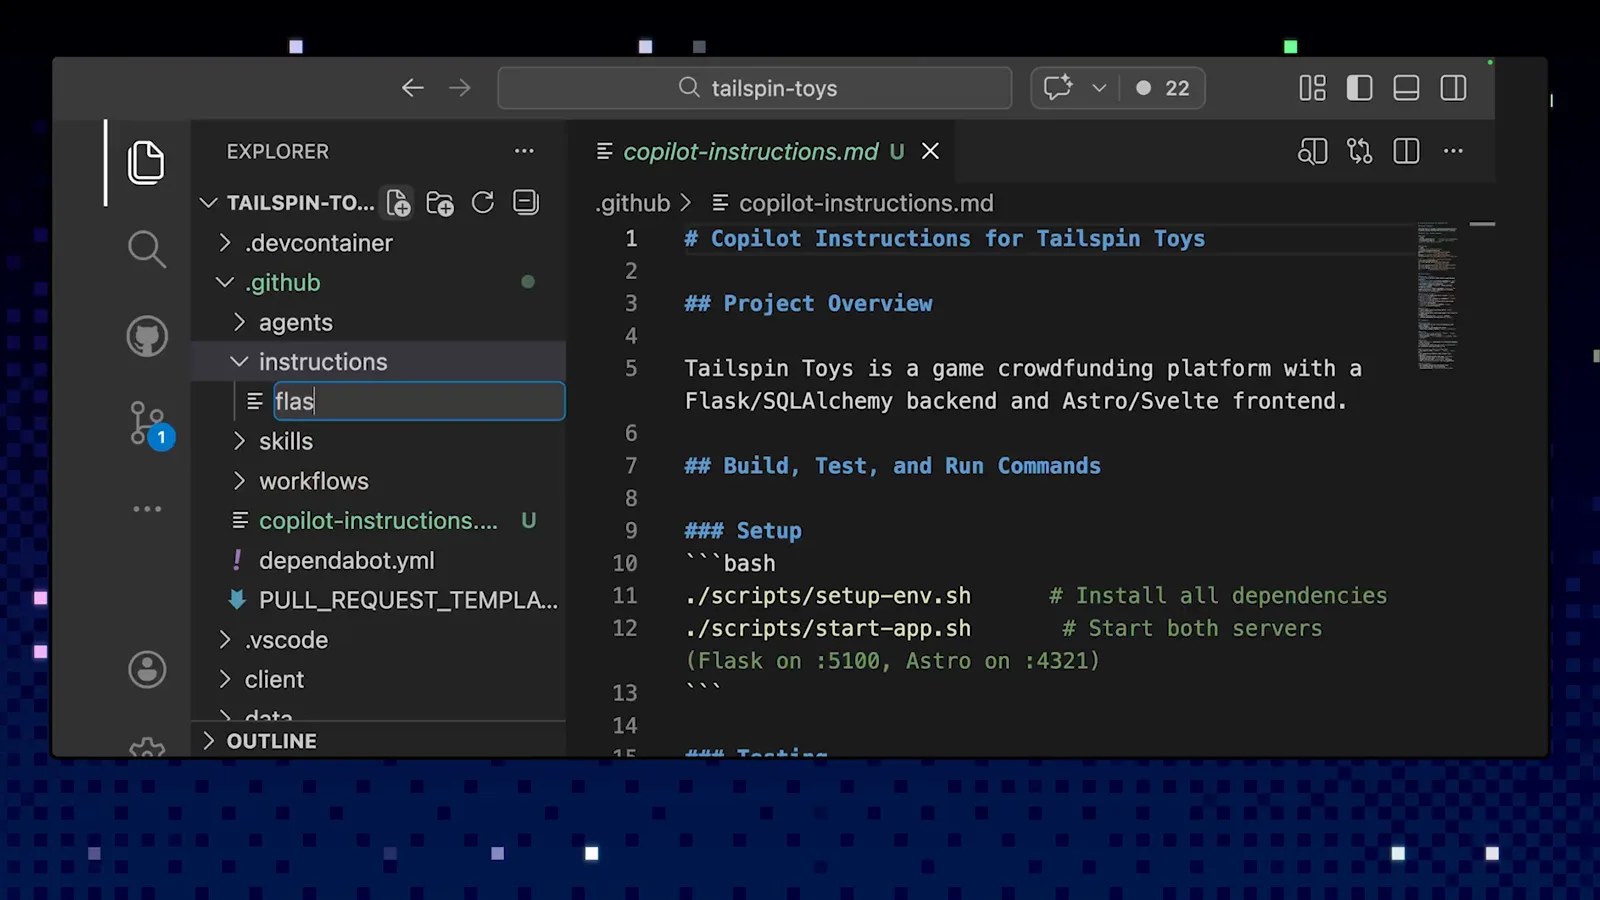Click the '### Setup' heading line
Viewport: 1600px width, 900px height.
click(x=743, y=531)
